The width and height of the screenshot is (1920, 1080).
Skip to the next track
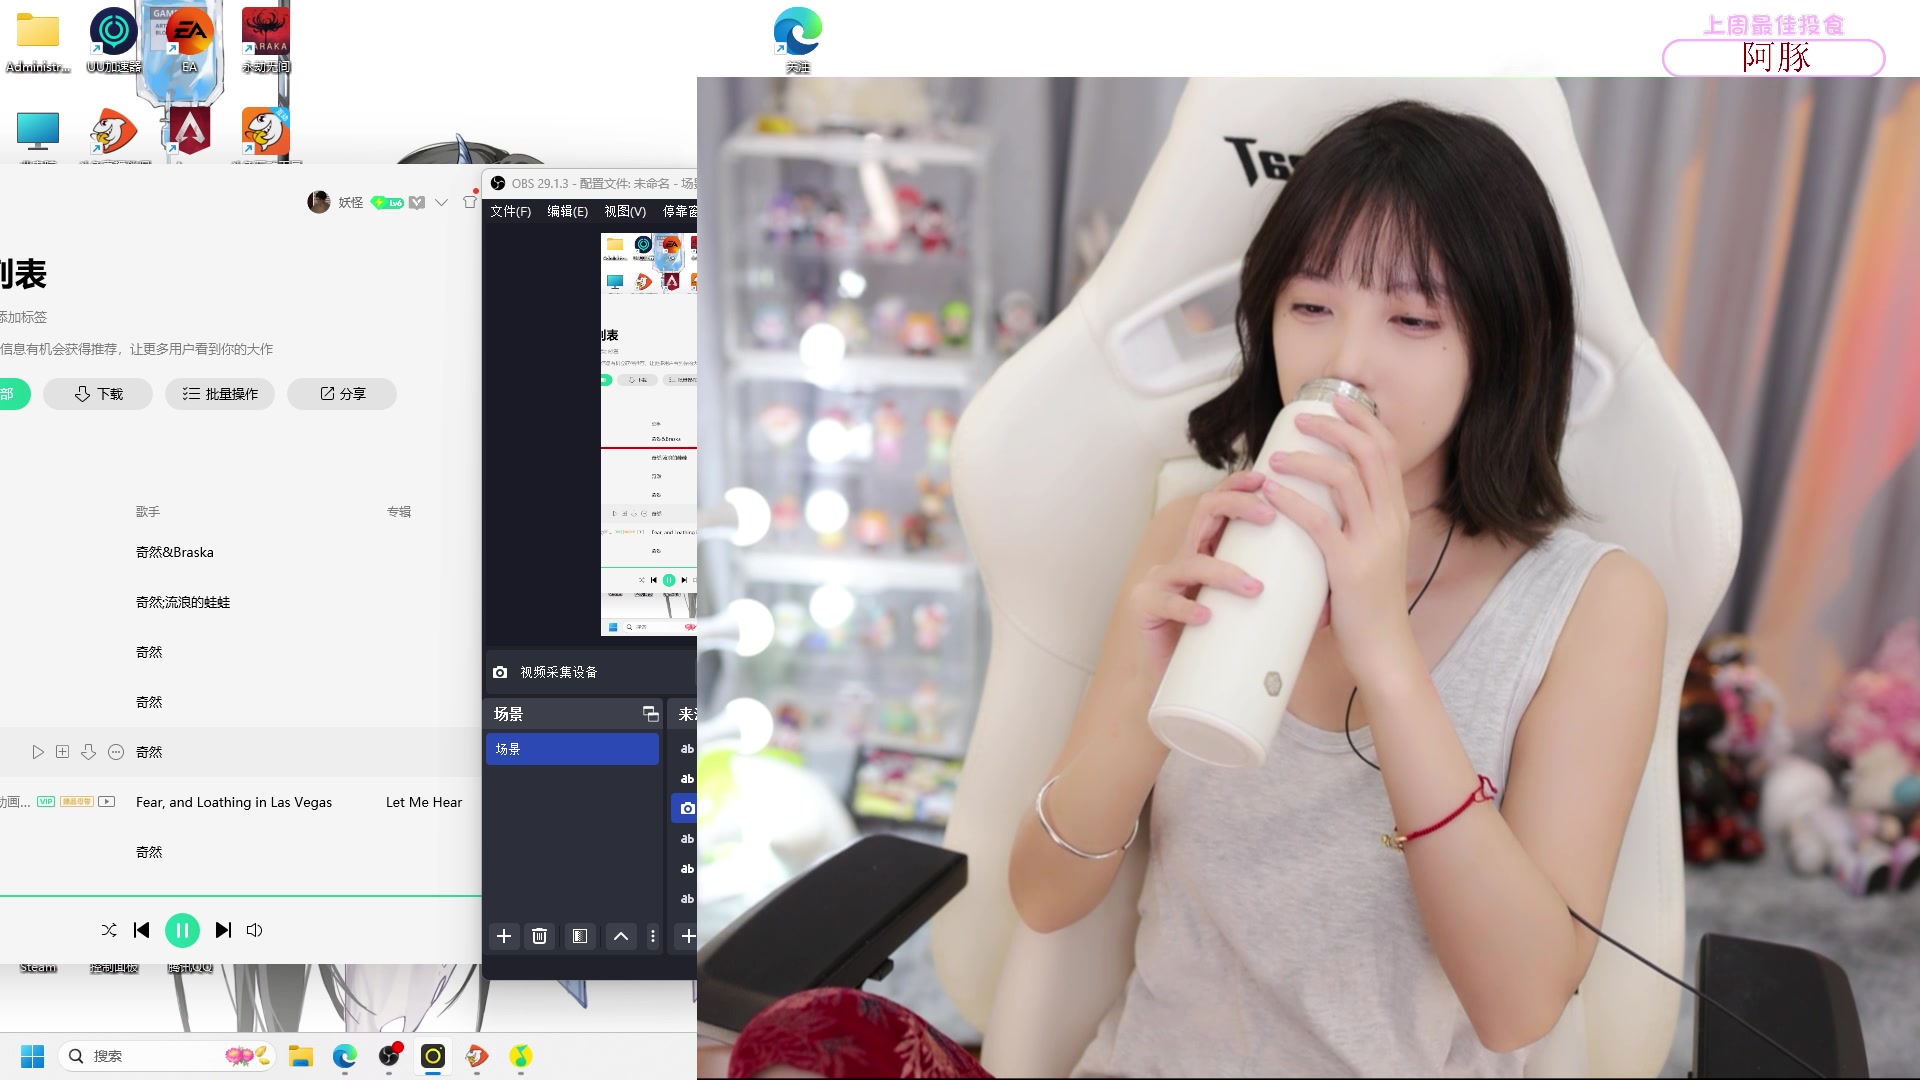pos(223,930)
